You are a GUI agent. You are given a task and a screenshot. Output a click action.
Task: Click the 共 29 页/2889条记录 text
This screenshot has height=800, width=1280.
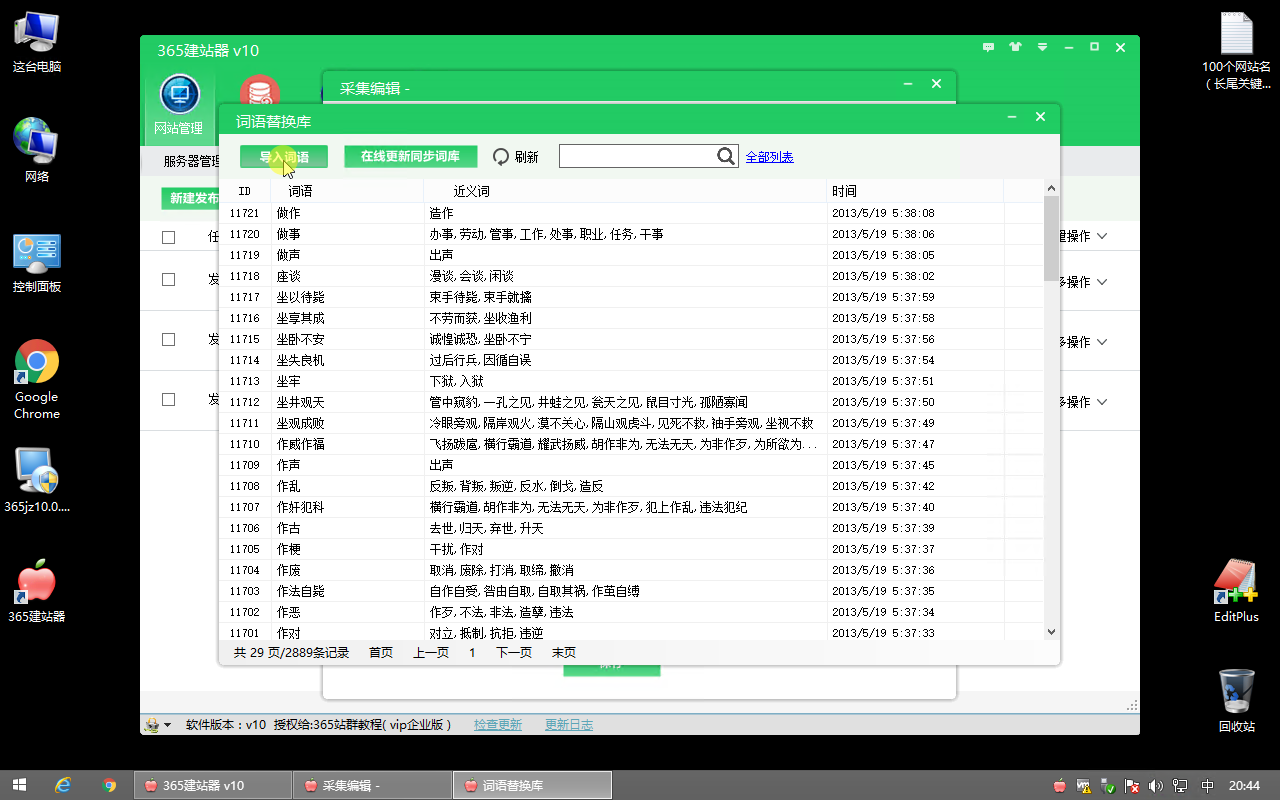[x=291, y=653]
